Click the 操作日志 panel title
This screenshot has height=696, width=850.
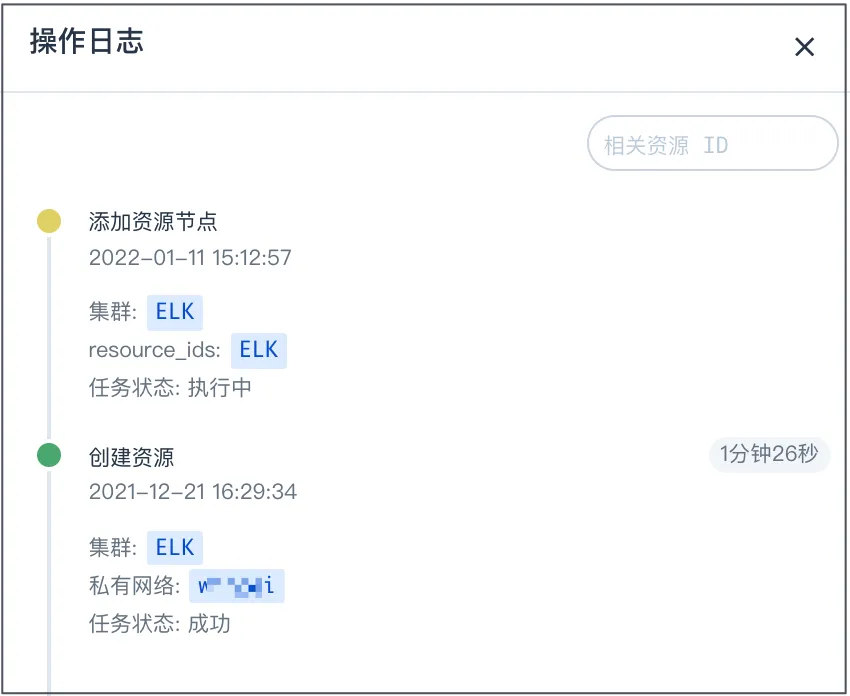(x=87, y=42)
